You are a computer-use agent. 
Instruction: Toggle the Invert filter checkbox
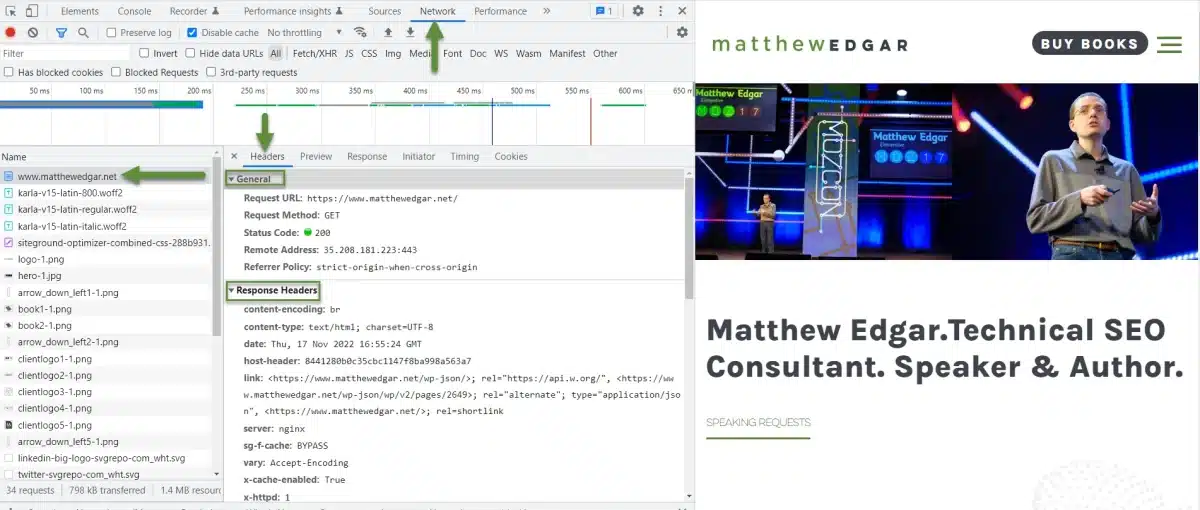144,53
